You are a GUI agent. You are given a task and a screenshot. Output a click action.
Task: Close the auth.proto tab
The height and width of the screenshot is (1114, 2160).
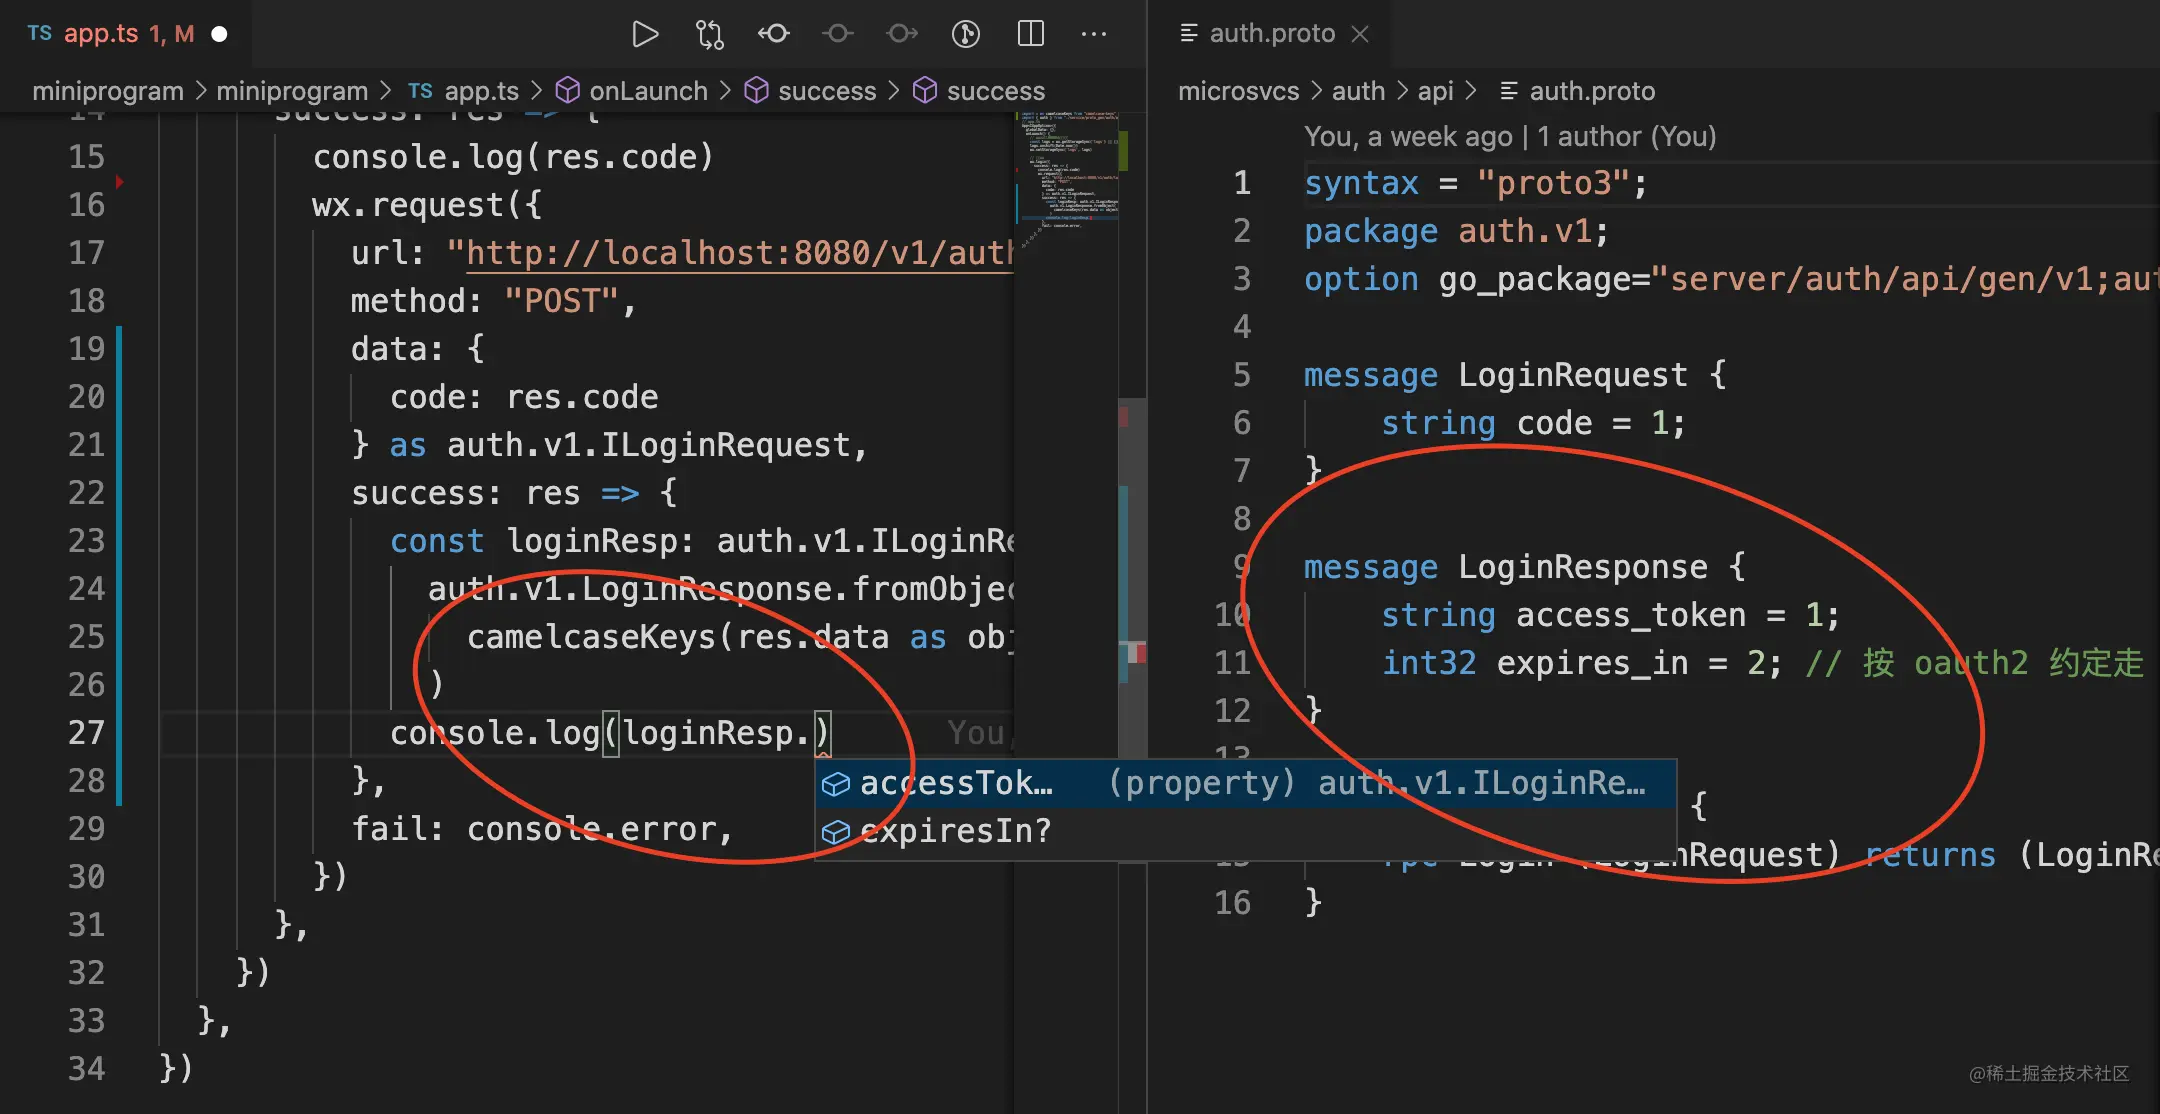click(x=1360, y=34)
